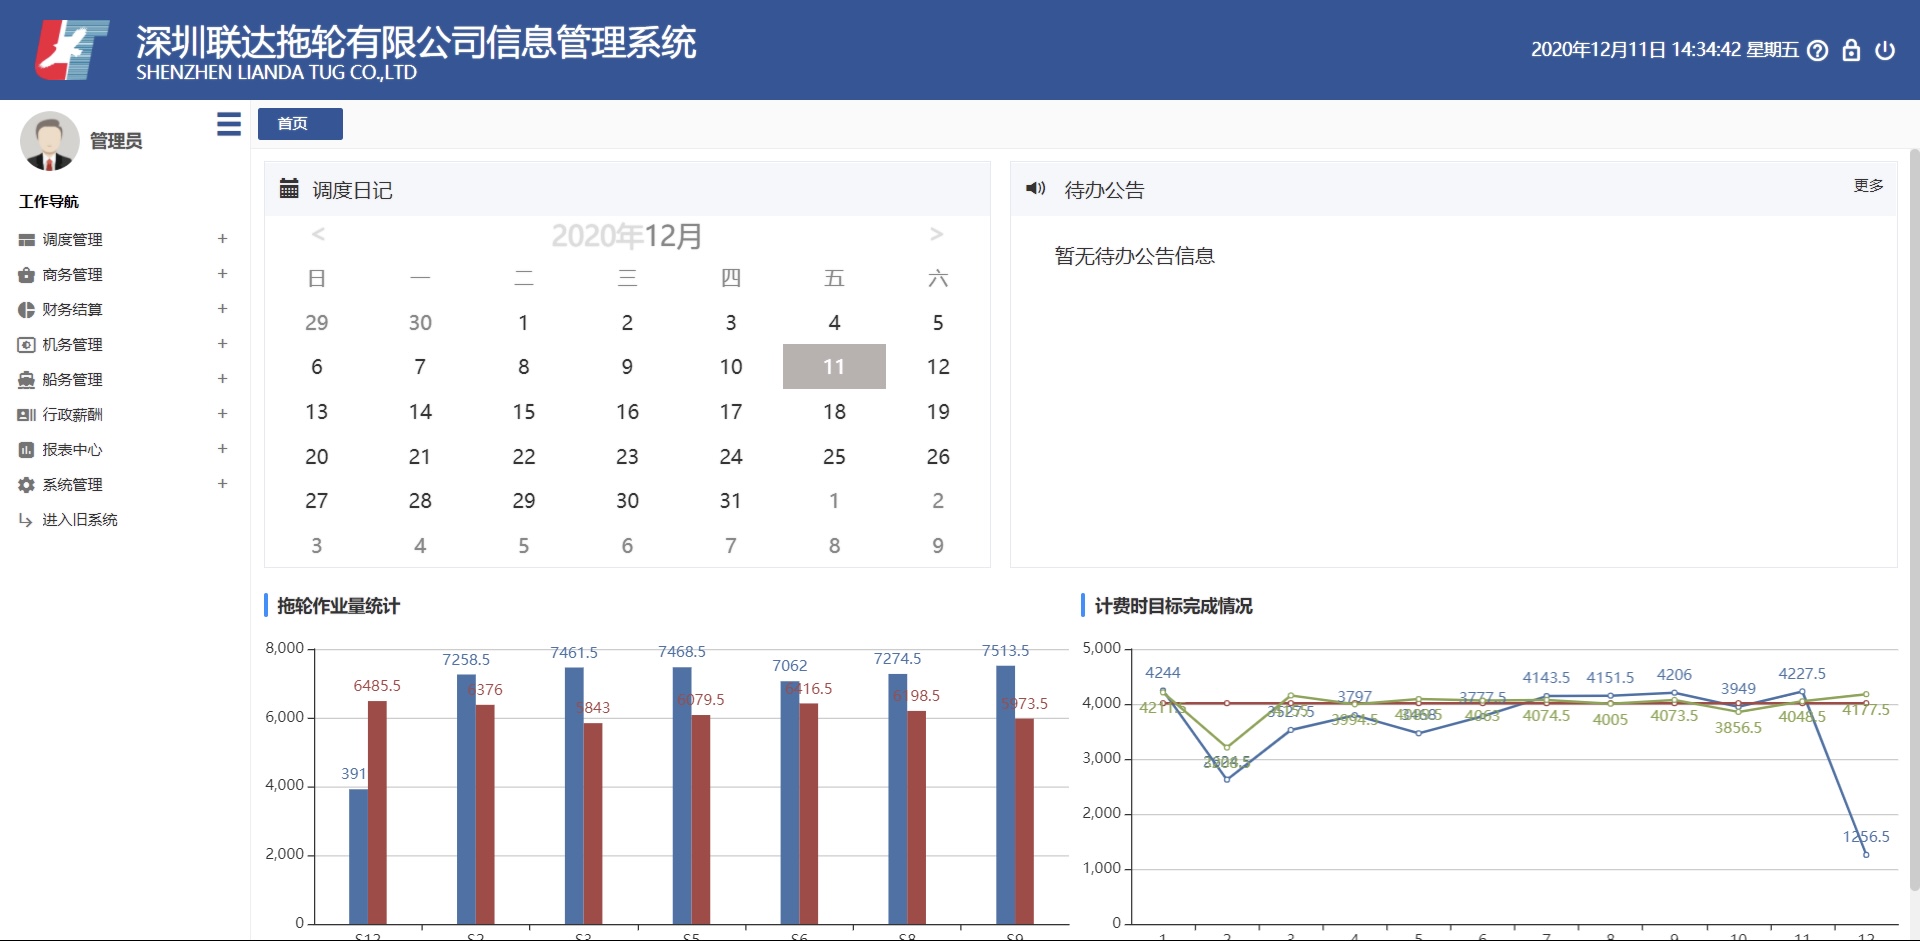Viewport: 1920px width, 941px height.
Task: Click the power logout icon
Action: point(1885,51)
